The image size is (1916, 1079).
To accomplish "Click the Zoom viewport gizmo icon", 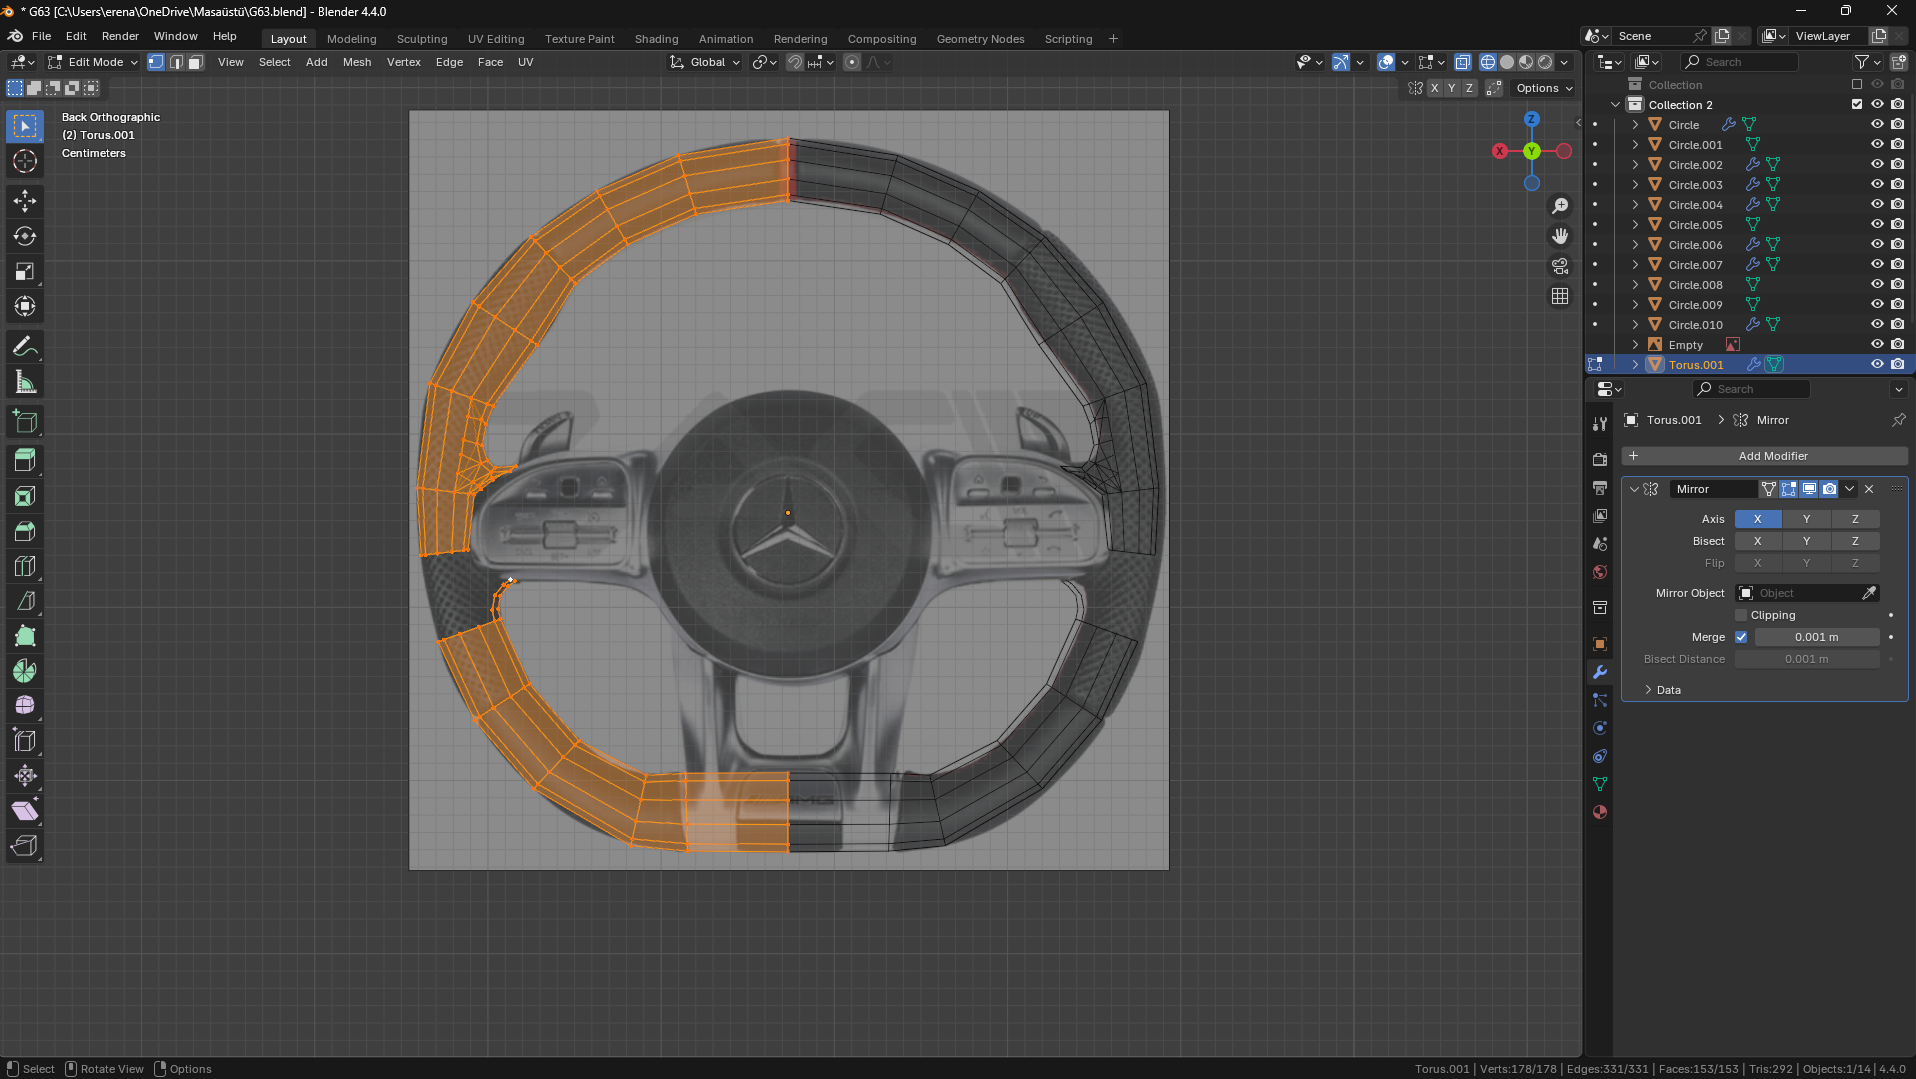I will coord(1560,206).
